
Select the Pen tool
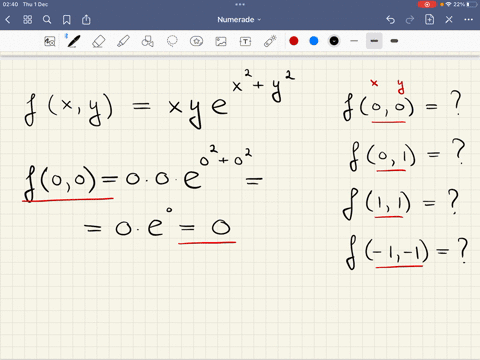pos(73,41)
